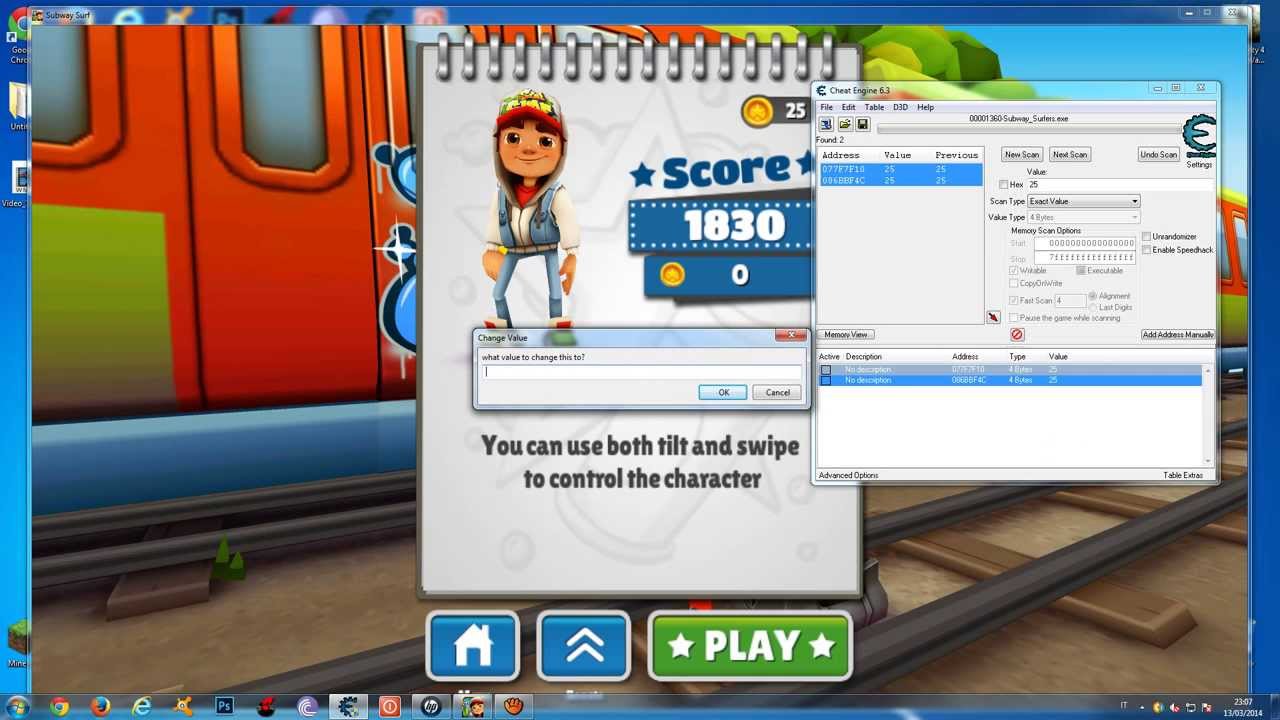Activate freeze checkbox for 086BBF4C row

click(826, 380)
